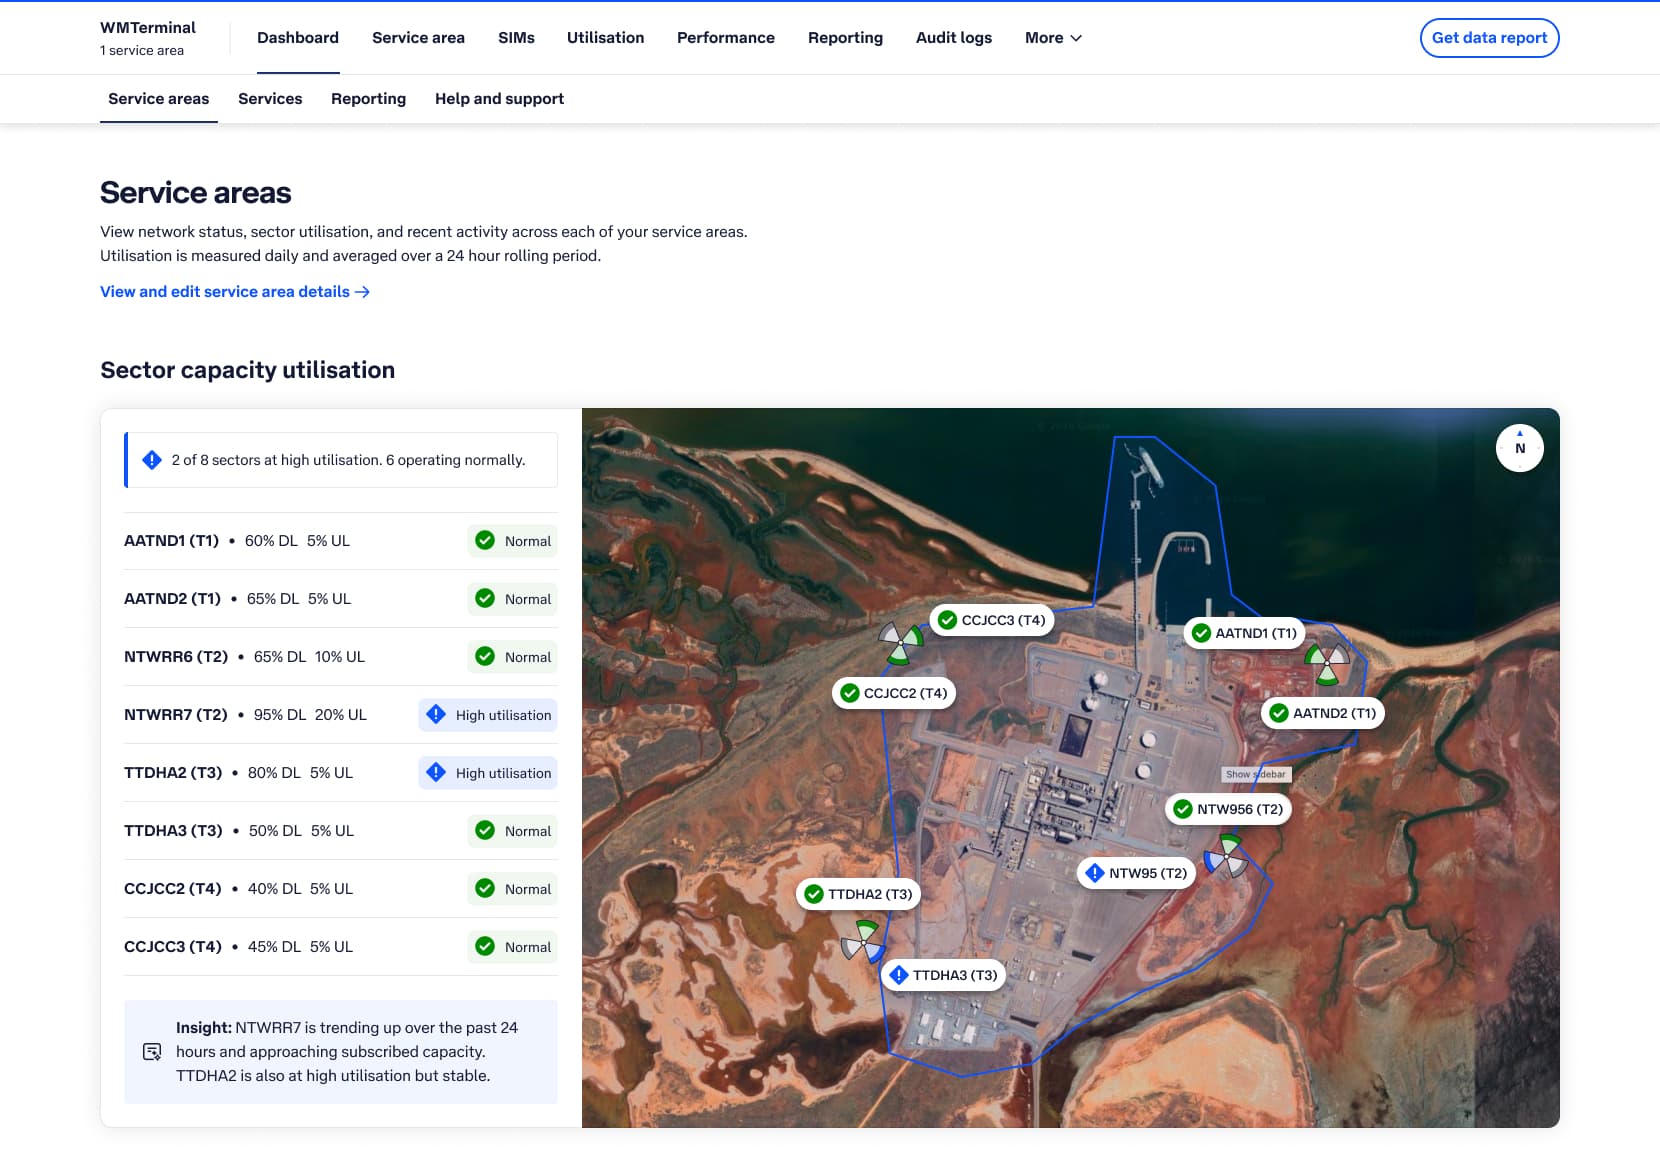This screenshot has width=1660, height=1172.
Task: Open the NTW956 (T2) map marker
Action: [x=1228, y=809]
